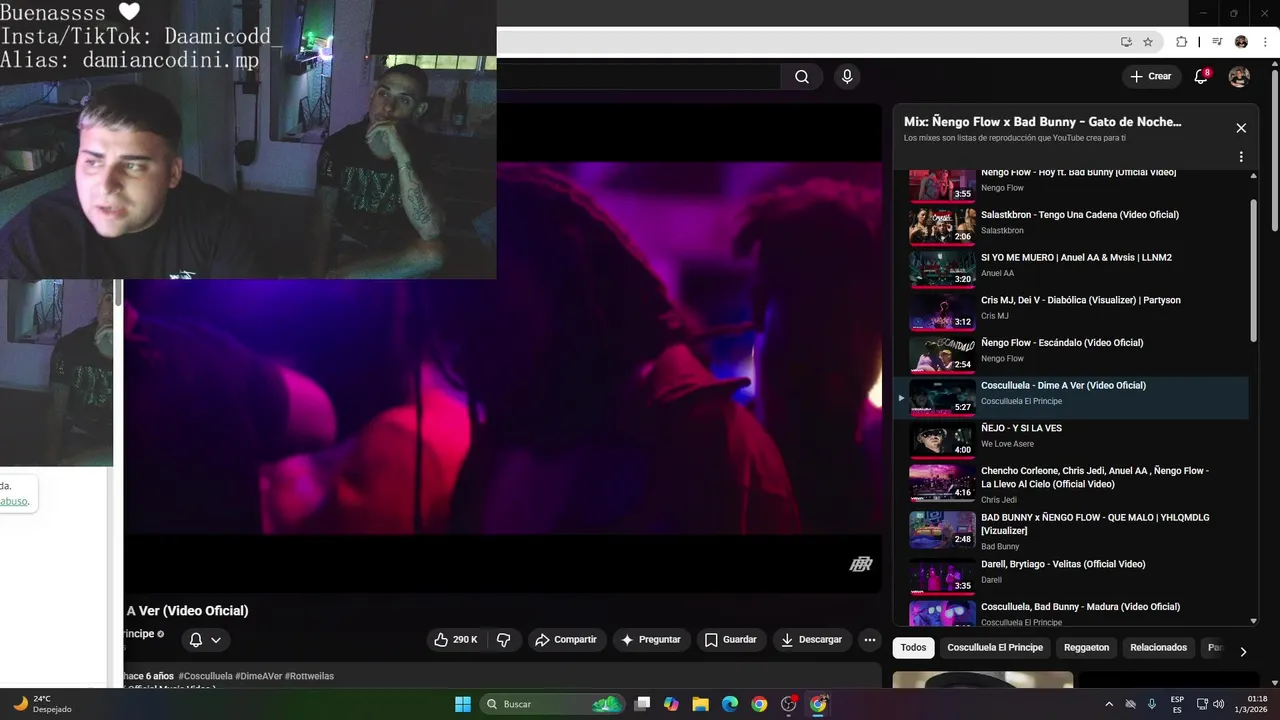Click the #Cosculluela hashtag link
This screenshot has height=720, width=1280.
pos(206,676)
